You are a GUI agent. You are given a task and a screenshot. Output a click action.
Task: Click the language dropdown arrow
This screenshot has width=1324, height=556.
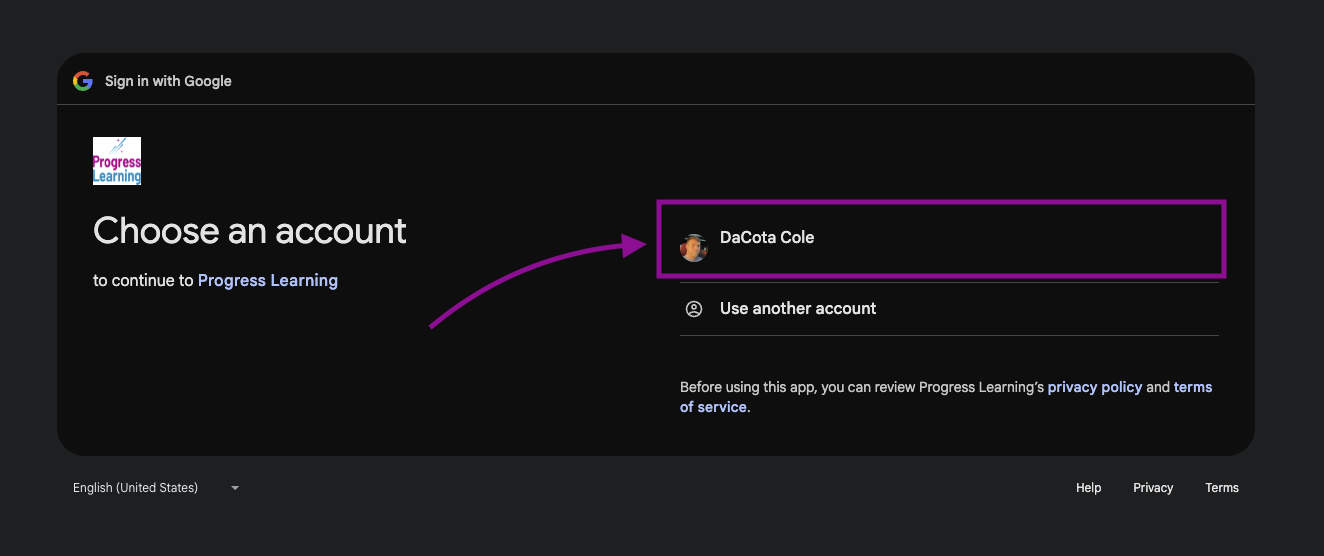coord(235,488)
